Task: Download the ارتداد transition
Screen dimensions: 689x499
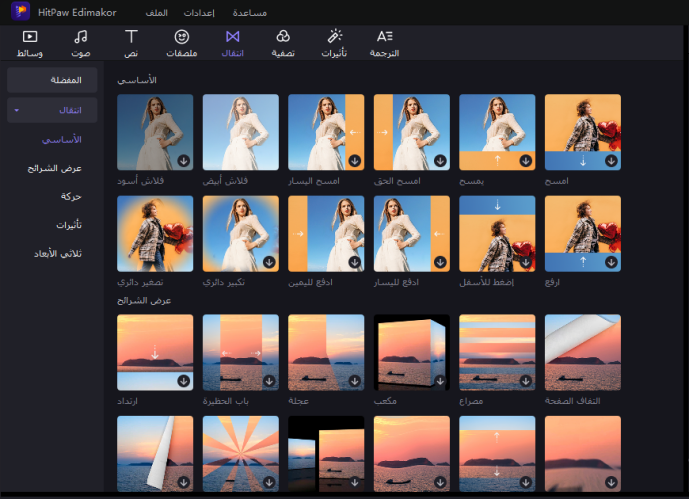Action: click(x=184, y=381)
